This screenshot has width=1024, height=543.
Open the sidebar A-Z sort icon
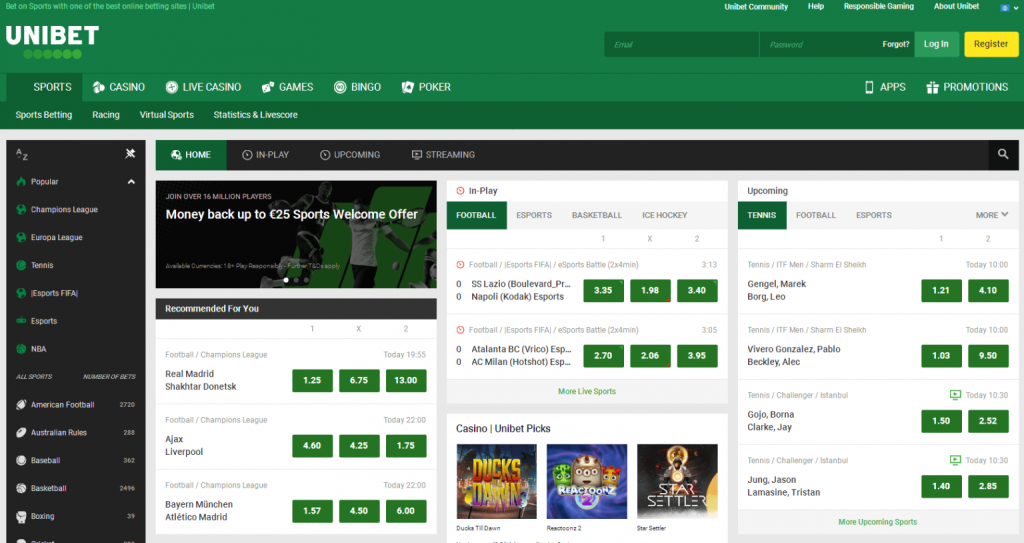pyautogui.click(x=22, y=154)
